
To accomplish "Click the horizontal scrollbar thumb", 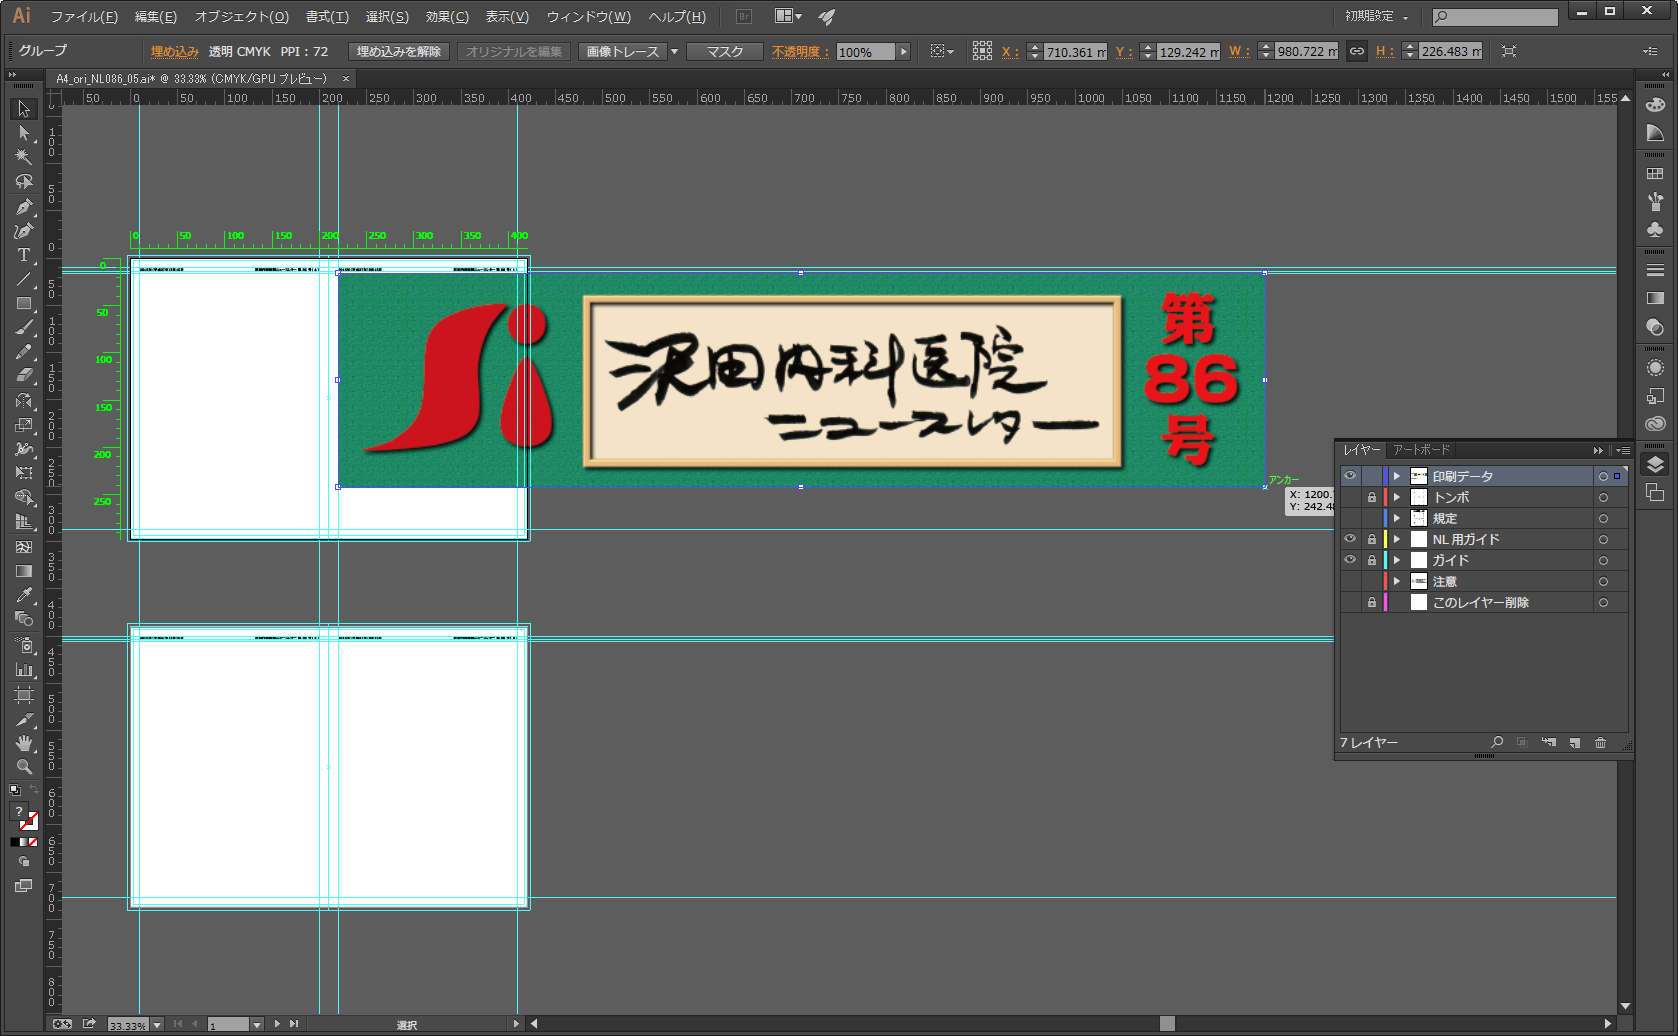I will click(1166, 1023).
